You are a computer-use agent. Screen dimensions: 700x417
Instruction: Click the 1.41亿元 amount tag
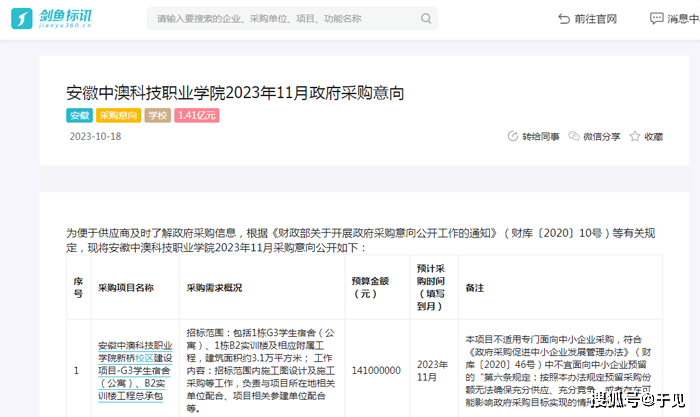(197, 115)
